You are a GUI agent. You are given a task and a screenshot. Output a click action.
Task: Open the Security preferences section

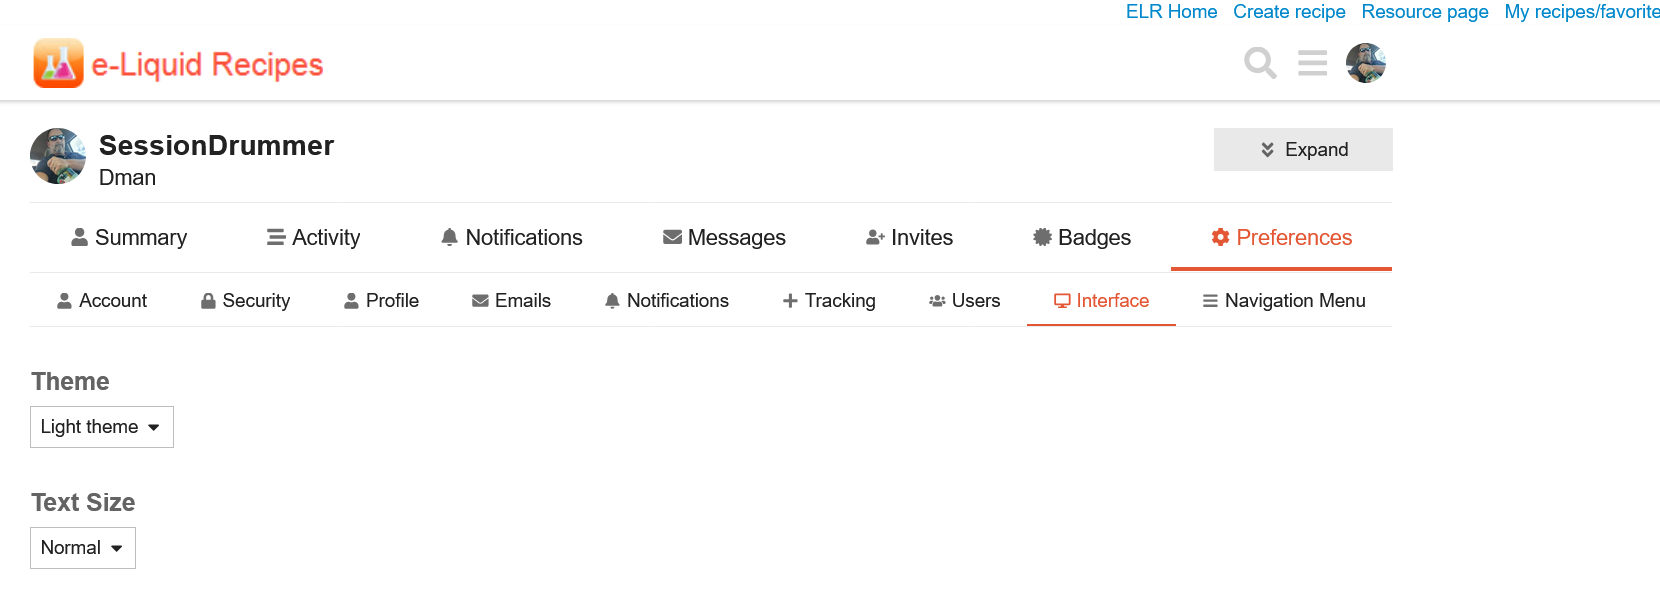pyautogui.click(x=245, y=301)
